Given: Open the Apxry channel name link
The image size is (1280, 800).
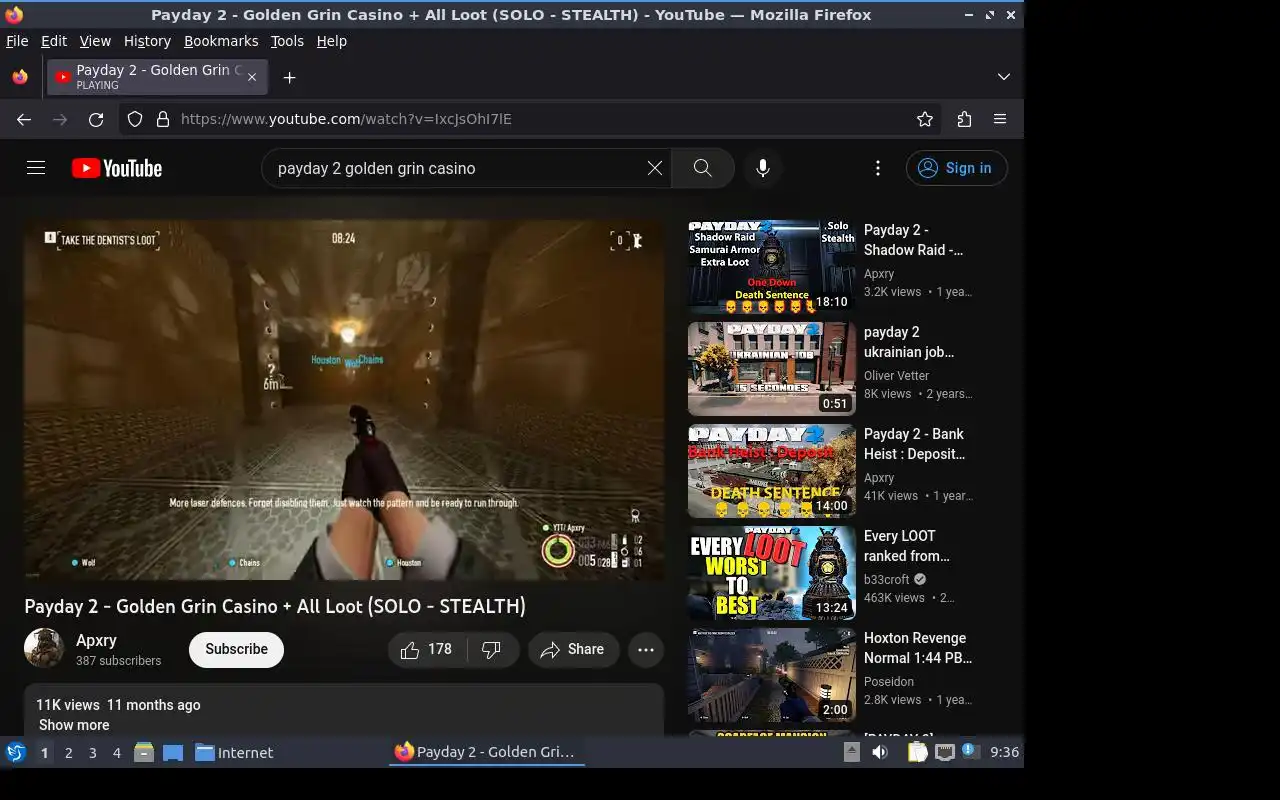Looking at the screenshot, I should (x=96, y=640).
